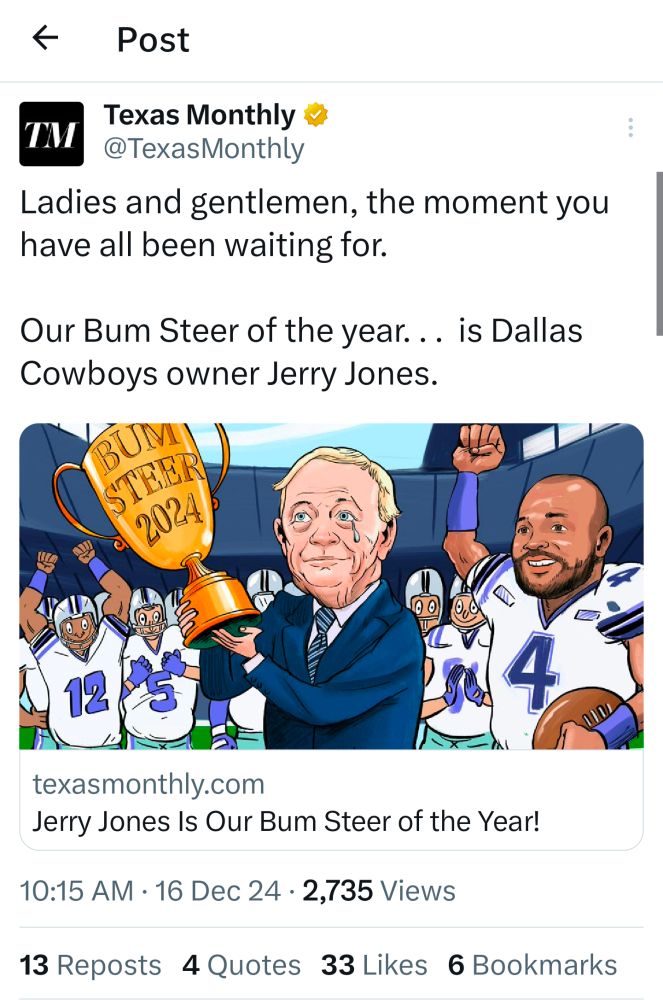Tap the 16 Dec 24 date
This screenshot has height=1000, width=663.
(217, 891)
